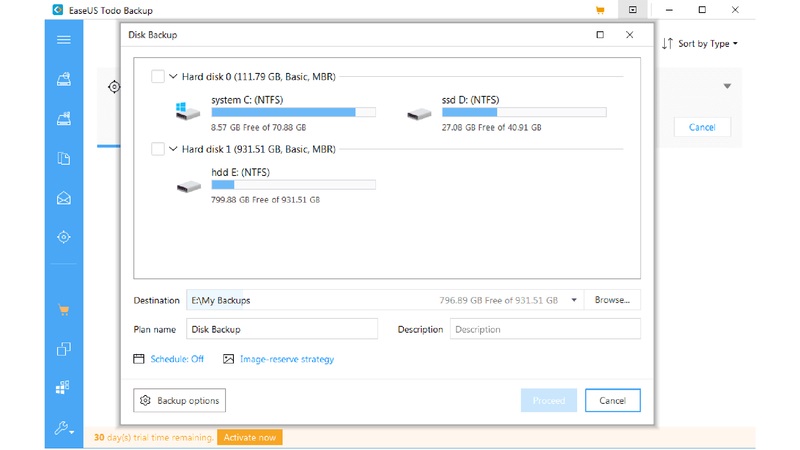
Task: Click the Schedule calendar icon
Action: (139, 359)
